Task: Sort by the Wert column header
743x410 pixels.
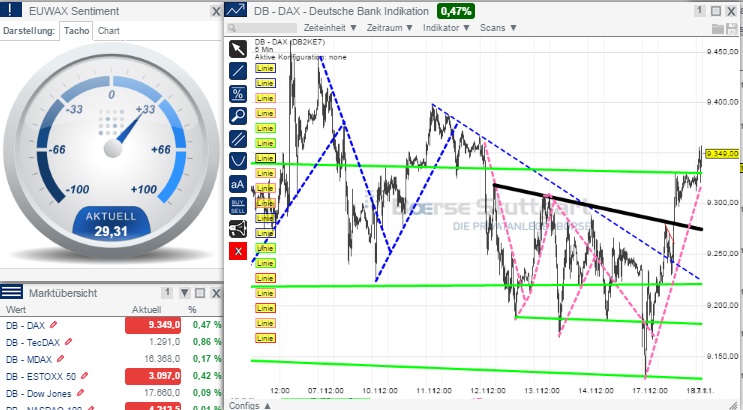Action: [16, 310]
